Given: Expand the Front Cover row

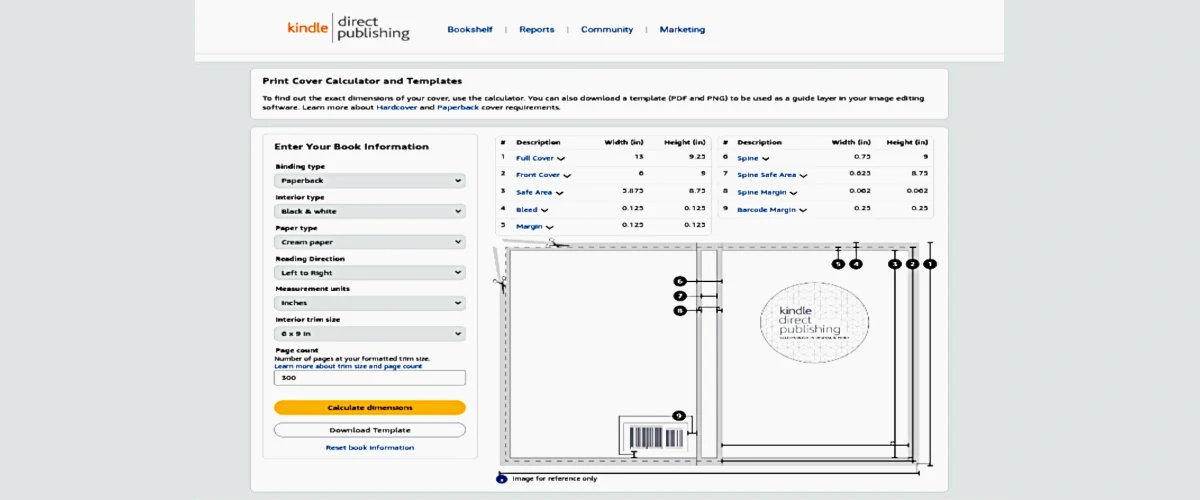Looking at the screenshot, I should click(543, 175).
